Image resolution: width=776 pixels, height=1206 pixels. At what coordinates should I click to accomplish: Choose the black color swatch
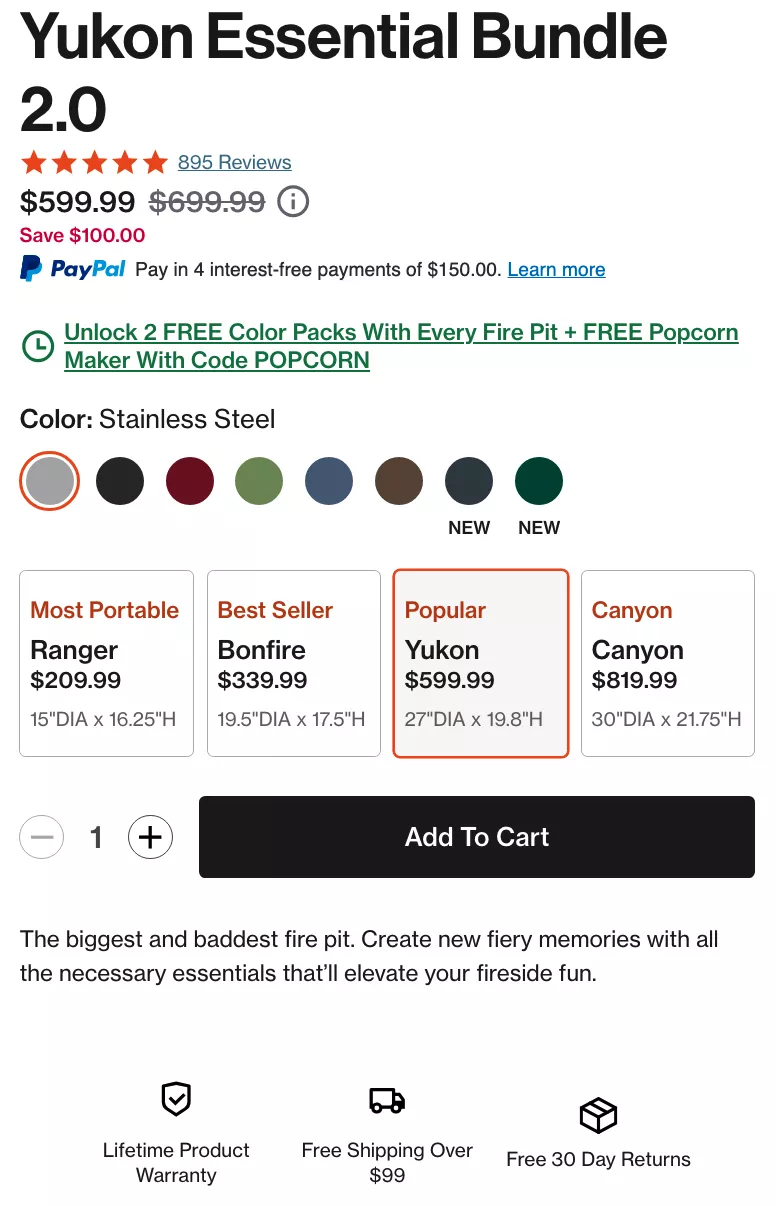click(x=120, y=482)
